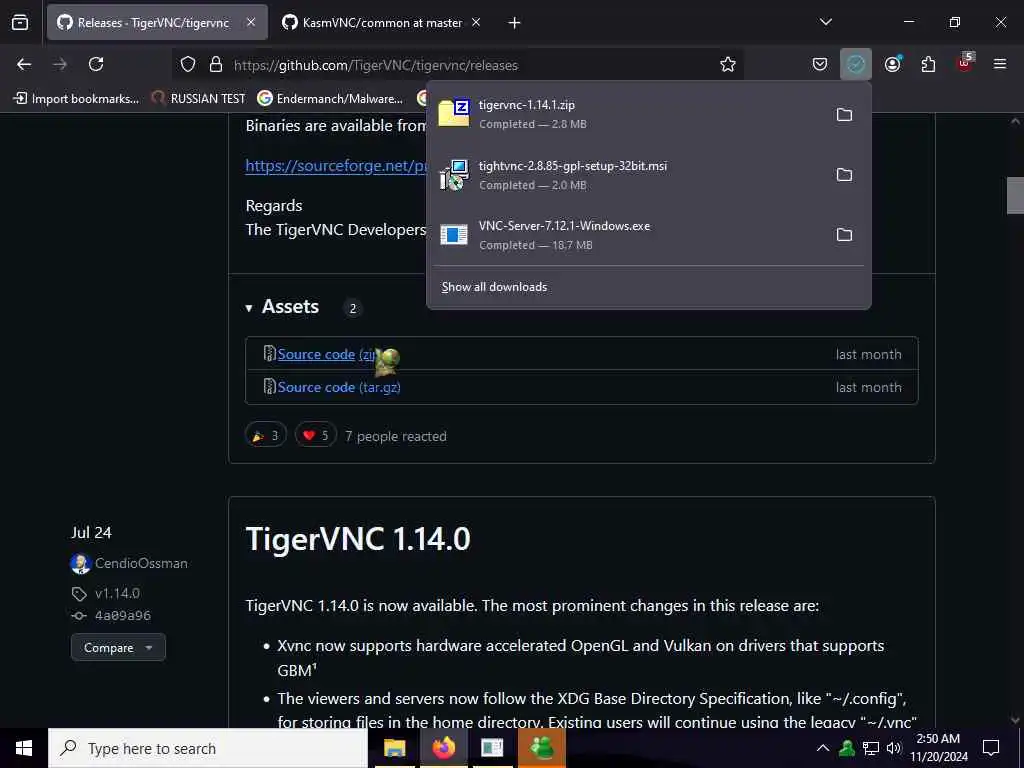This screenshot has width=1024, height=768.
Task: Click the Type here to search box
Action: coord(208,748)
